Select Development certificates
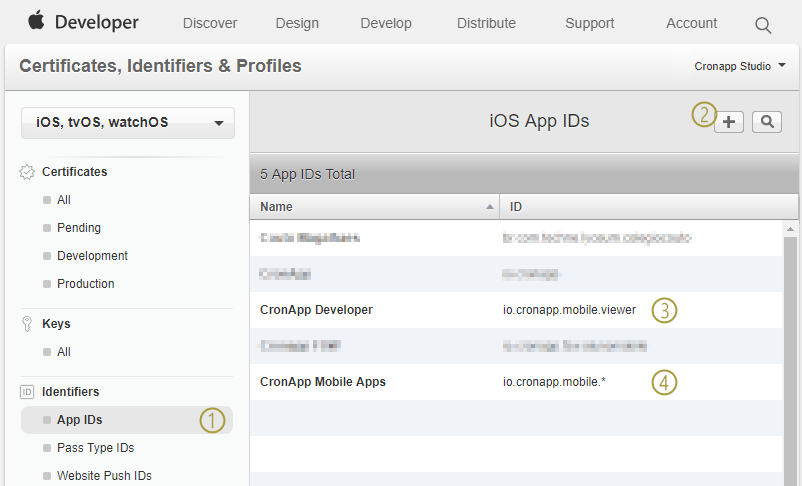Image resolution: width=802 pixels, height=486 pixels. pos(93,256)
